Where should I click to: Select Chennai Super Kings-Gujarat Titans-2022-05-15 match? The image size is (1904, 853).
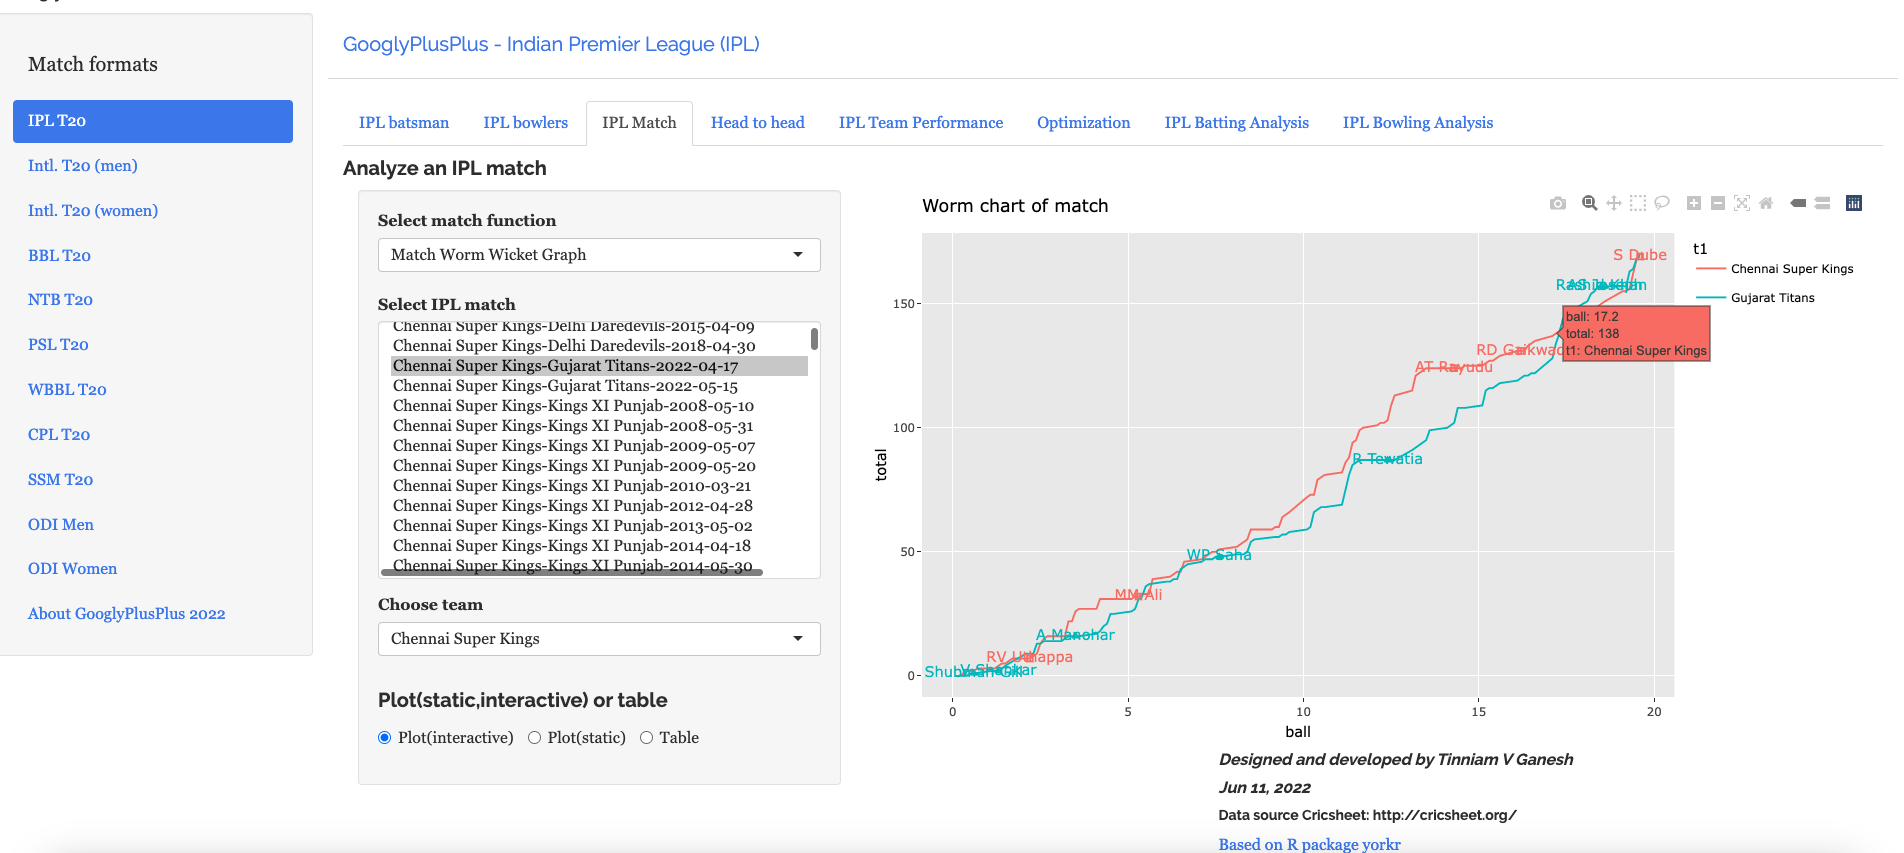(565, 386)
